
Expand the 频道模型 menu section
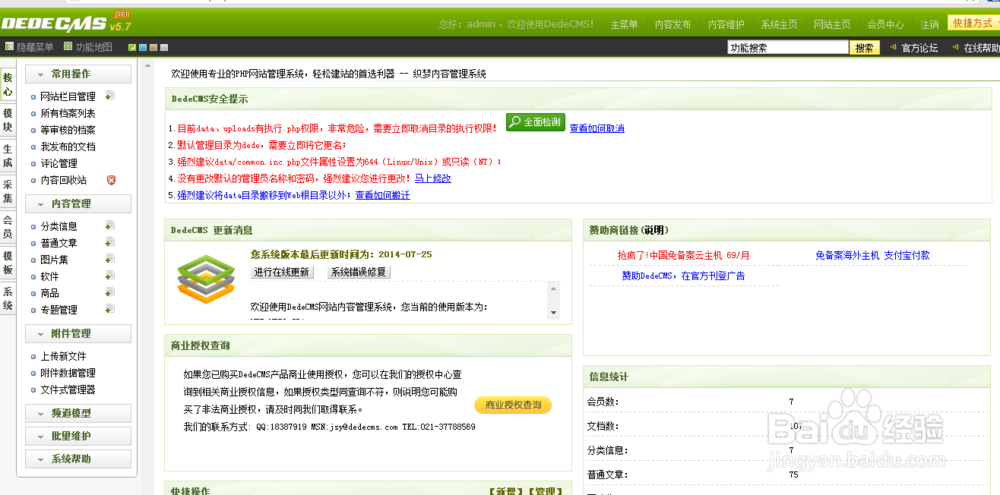(x=78, y=413)
